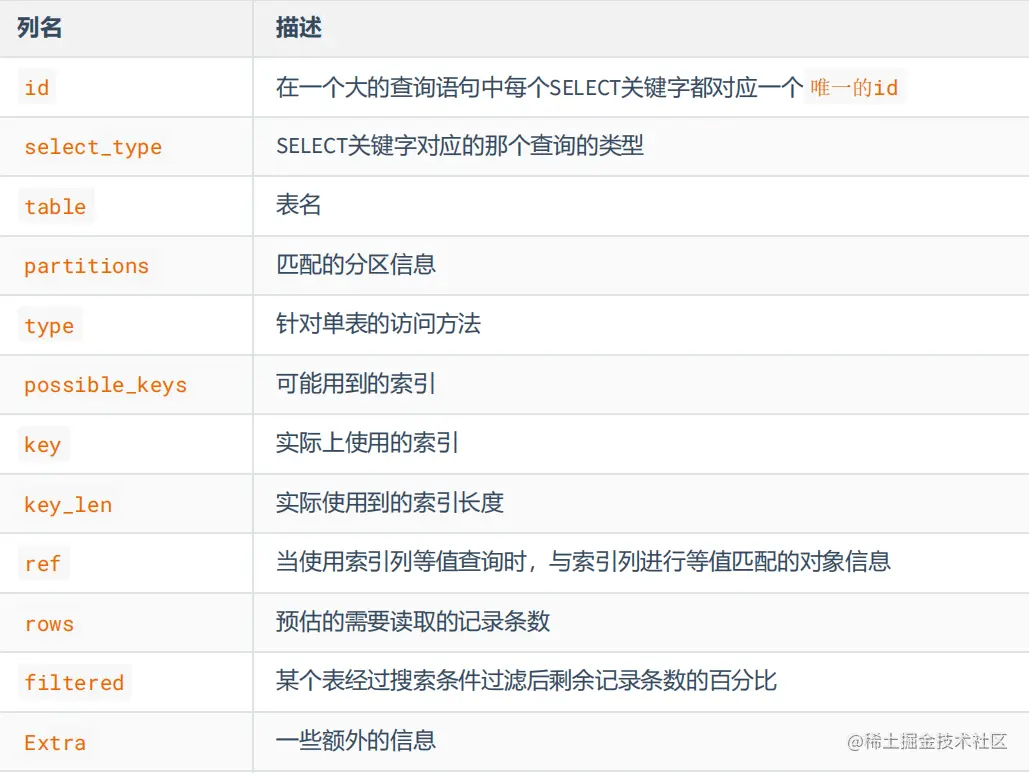This screenshot has width=1029, height=773.
Task: Click description 'SELECT关键字对应的那个查询的类型'
Action: coord(460,146)
